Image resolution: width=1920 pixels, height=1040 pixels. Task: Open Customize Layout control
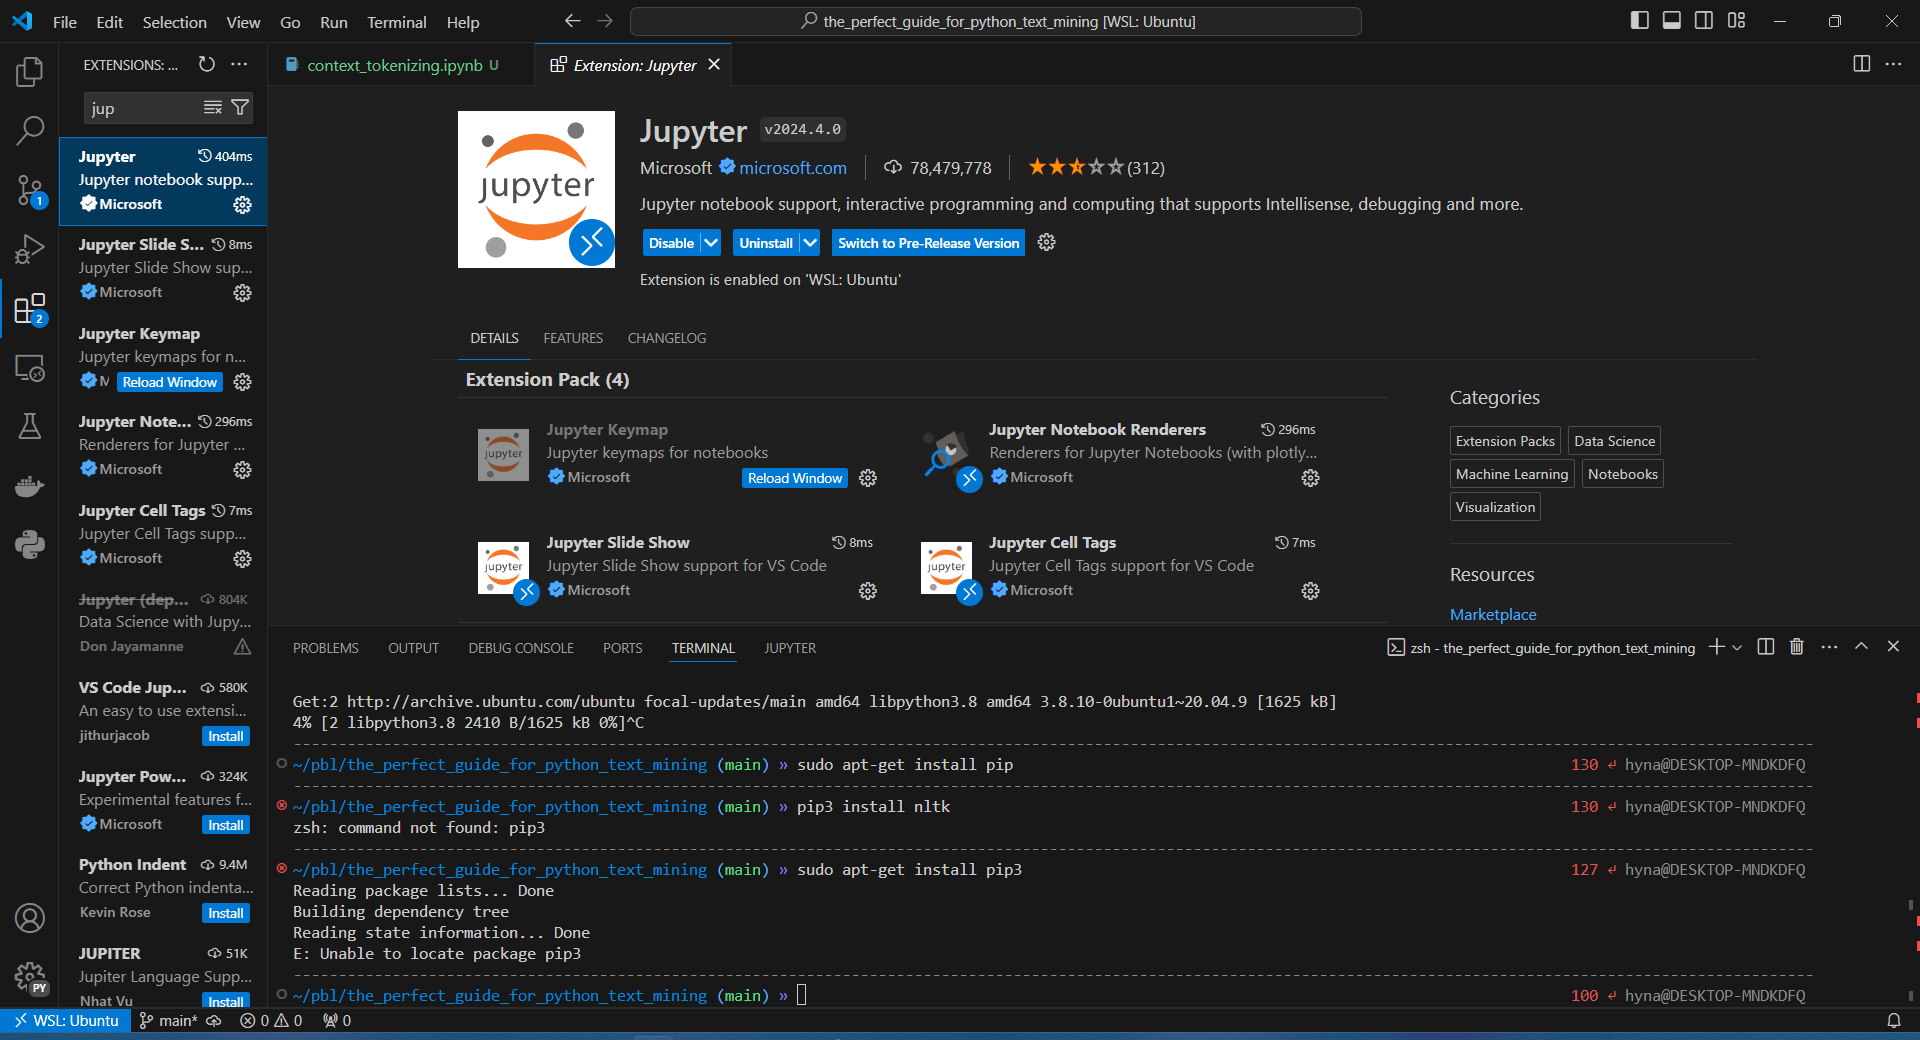(1736, 21)
